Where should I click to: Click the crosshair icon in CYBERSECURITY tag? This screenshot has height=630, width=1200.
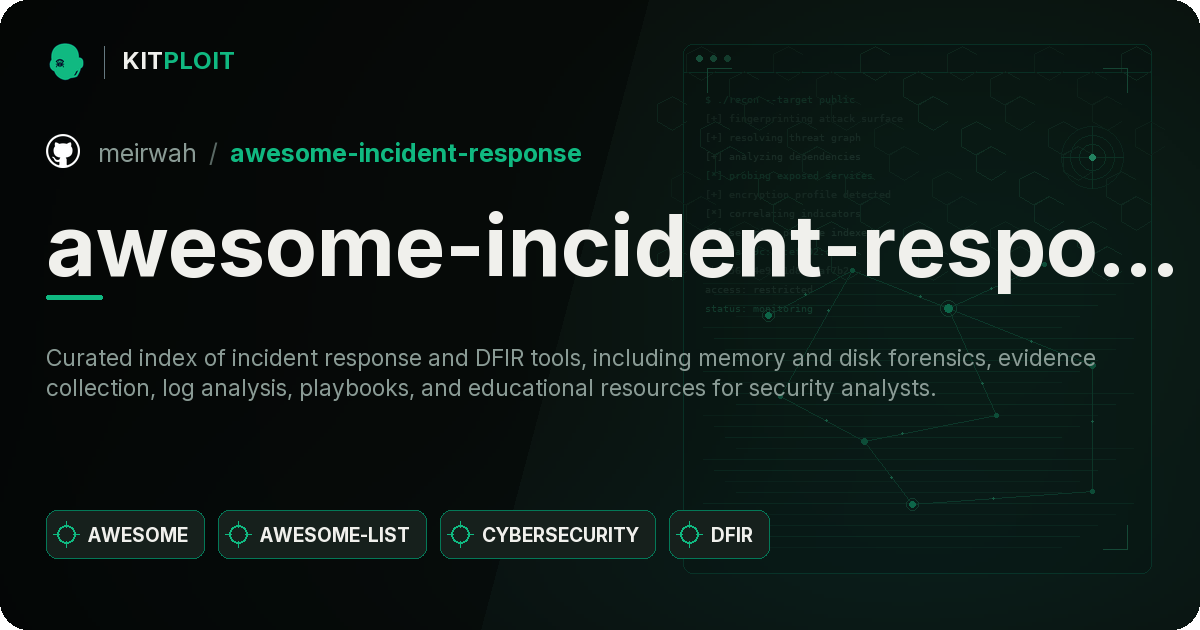click(x=461, y=535)
